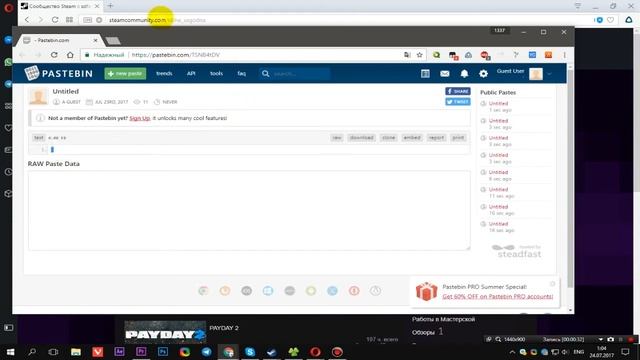Go back in the Chrome window
The height and width of the screenshot is (360, 640).
[22, 55]
